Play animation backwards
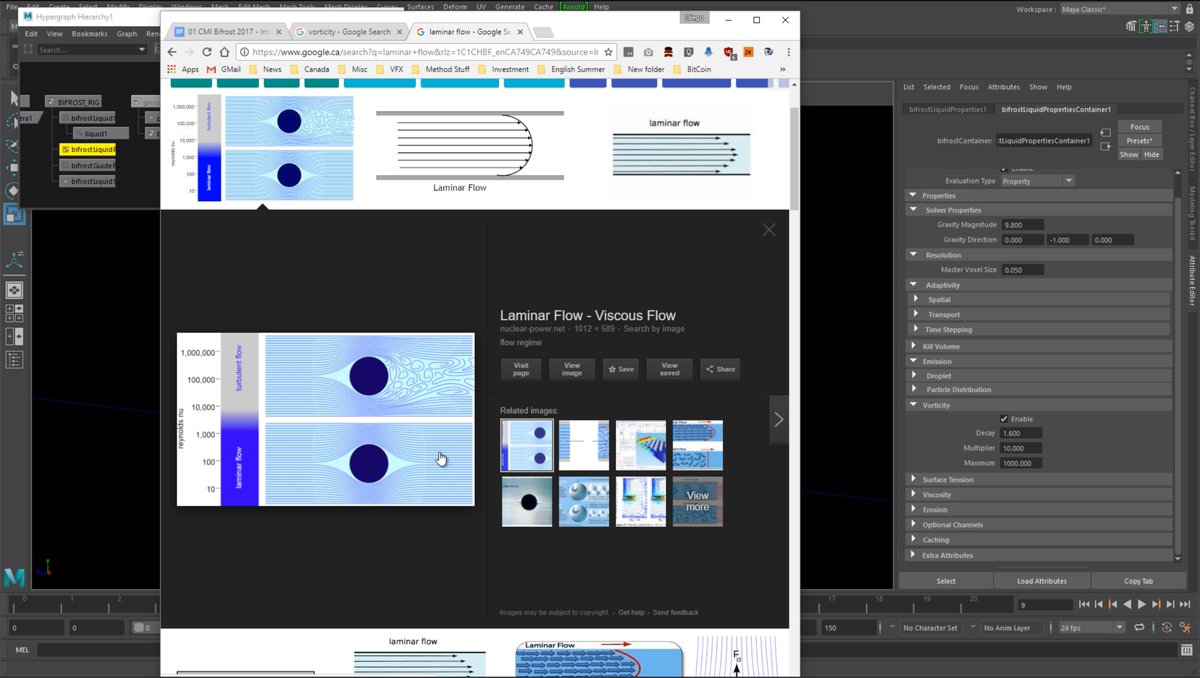The image size is (1200, 678). pos(1128,604)
